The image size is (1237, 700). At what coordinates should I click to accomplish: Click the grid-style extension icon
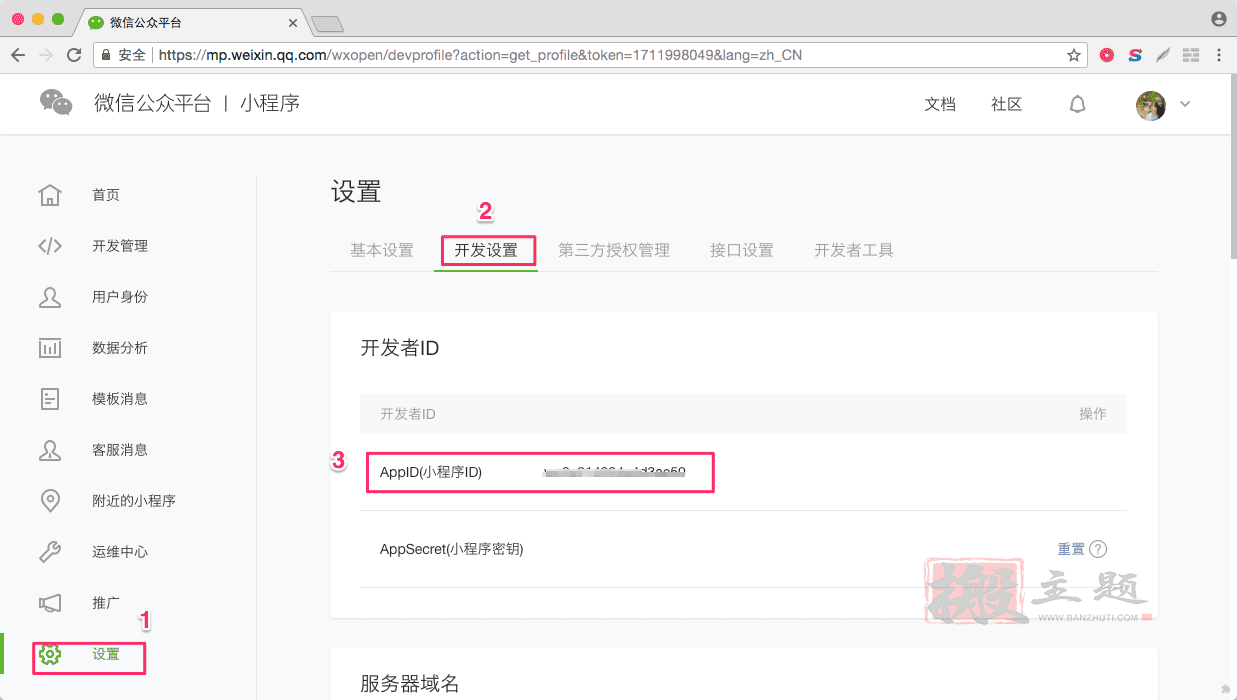click(x=1191, y=55)
